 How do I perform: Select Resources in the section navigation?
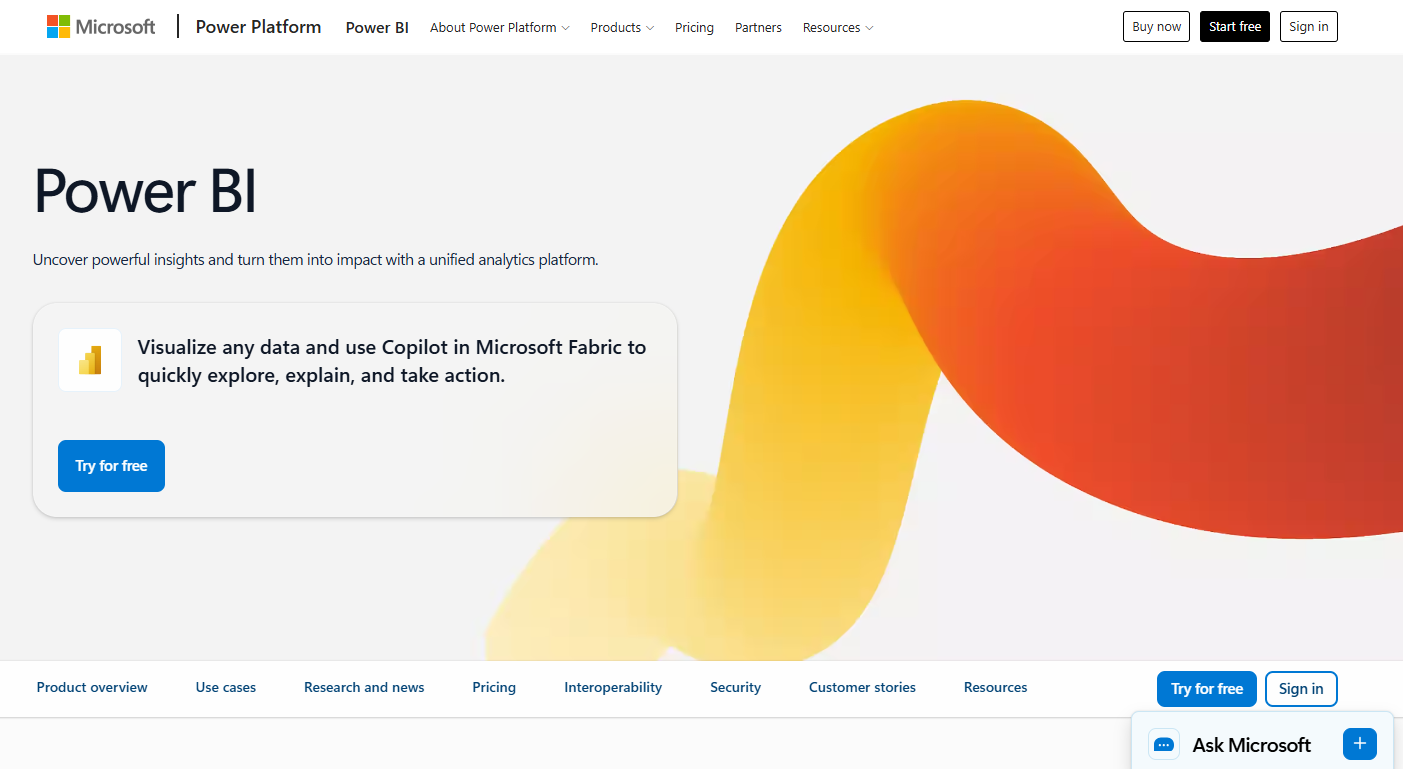pos(995,687)
